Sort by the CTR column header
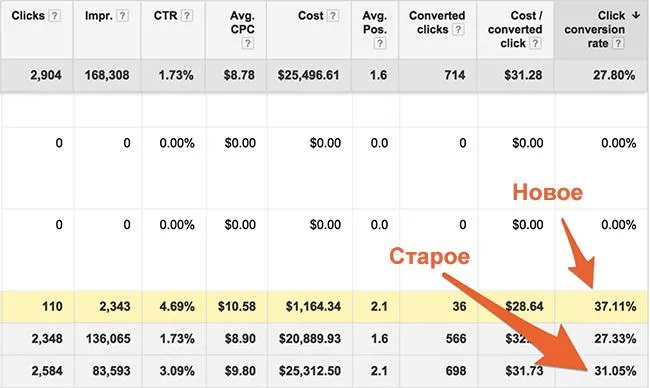This screenshot has height=388, width=650. [x=165, y=16]
